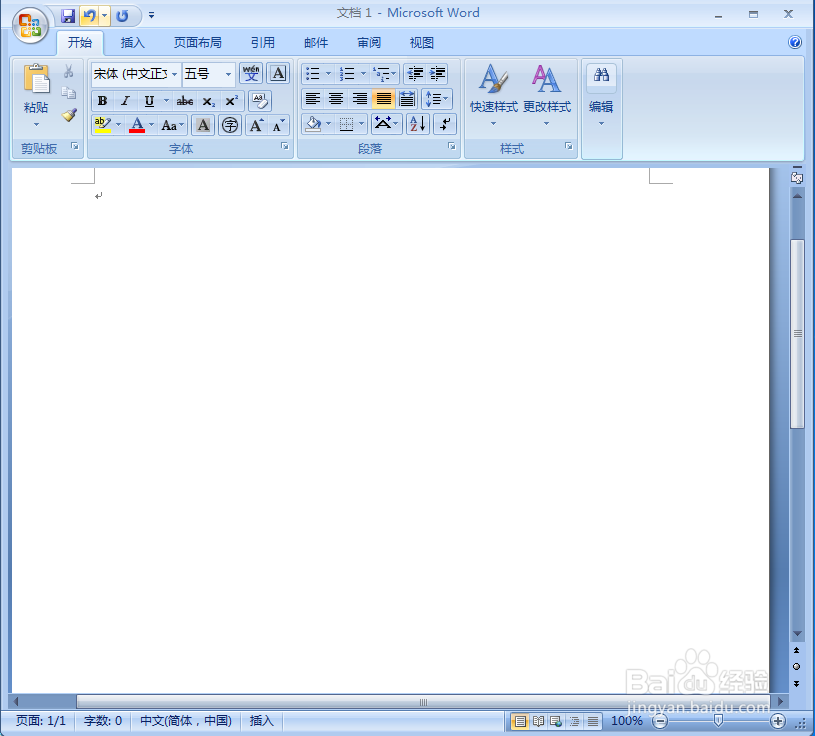Open the font name dropdown
815x736 pixels.
point(174,74)
